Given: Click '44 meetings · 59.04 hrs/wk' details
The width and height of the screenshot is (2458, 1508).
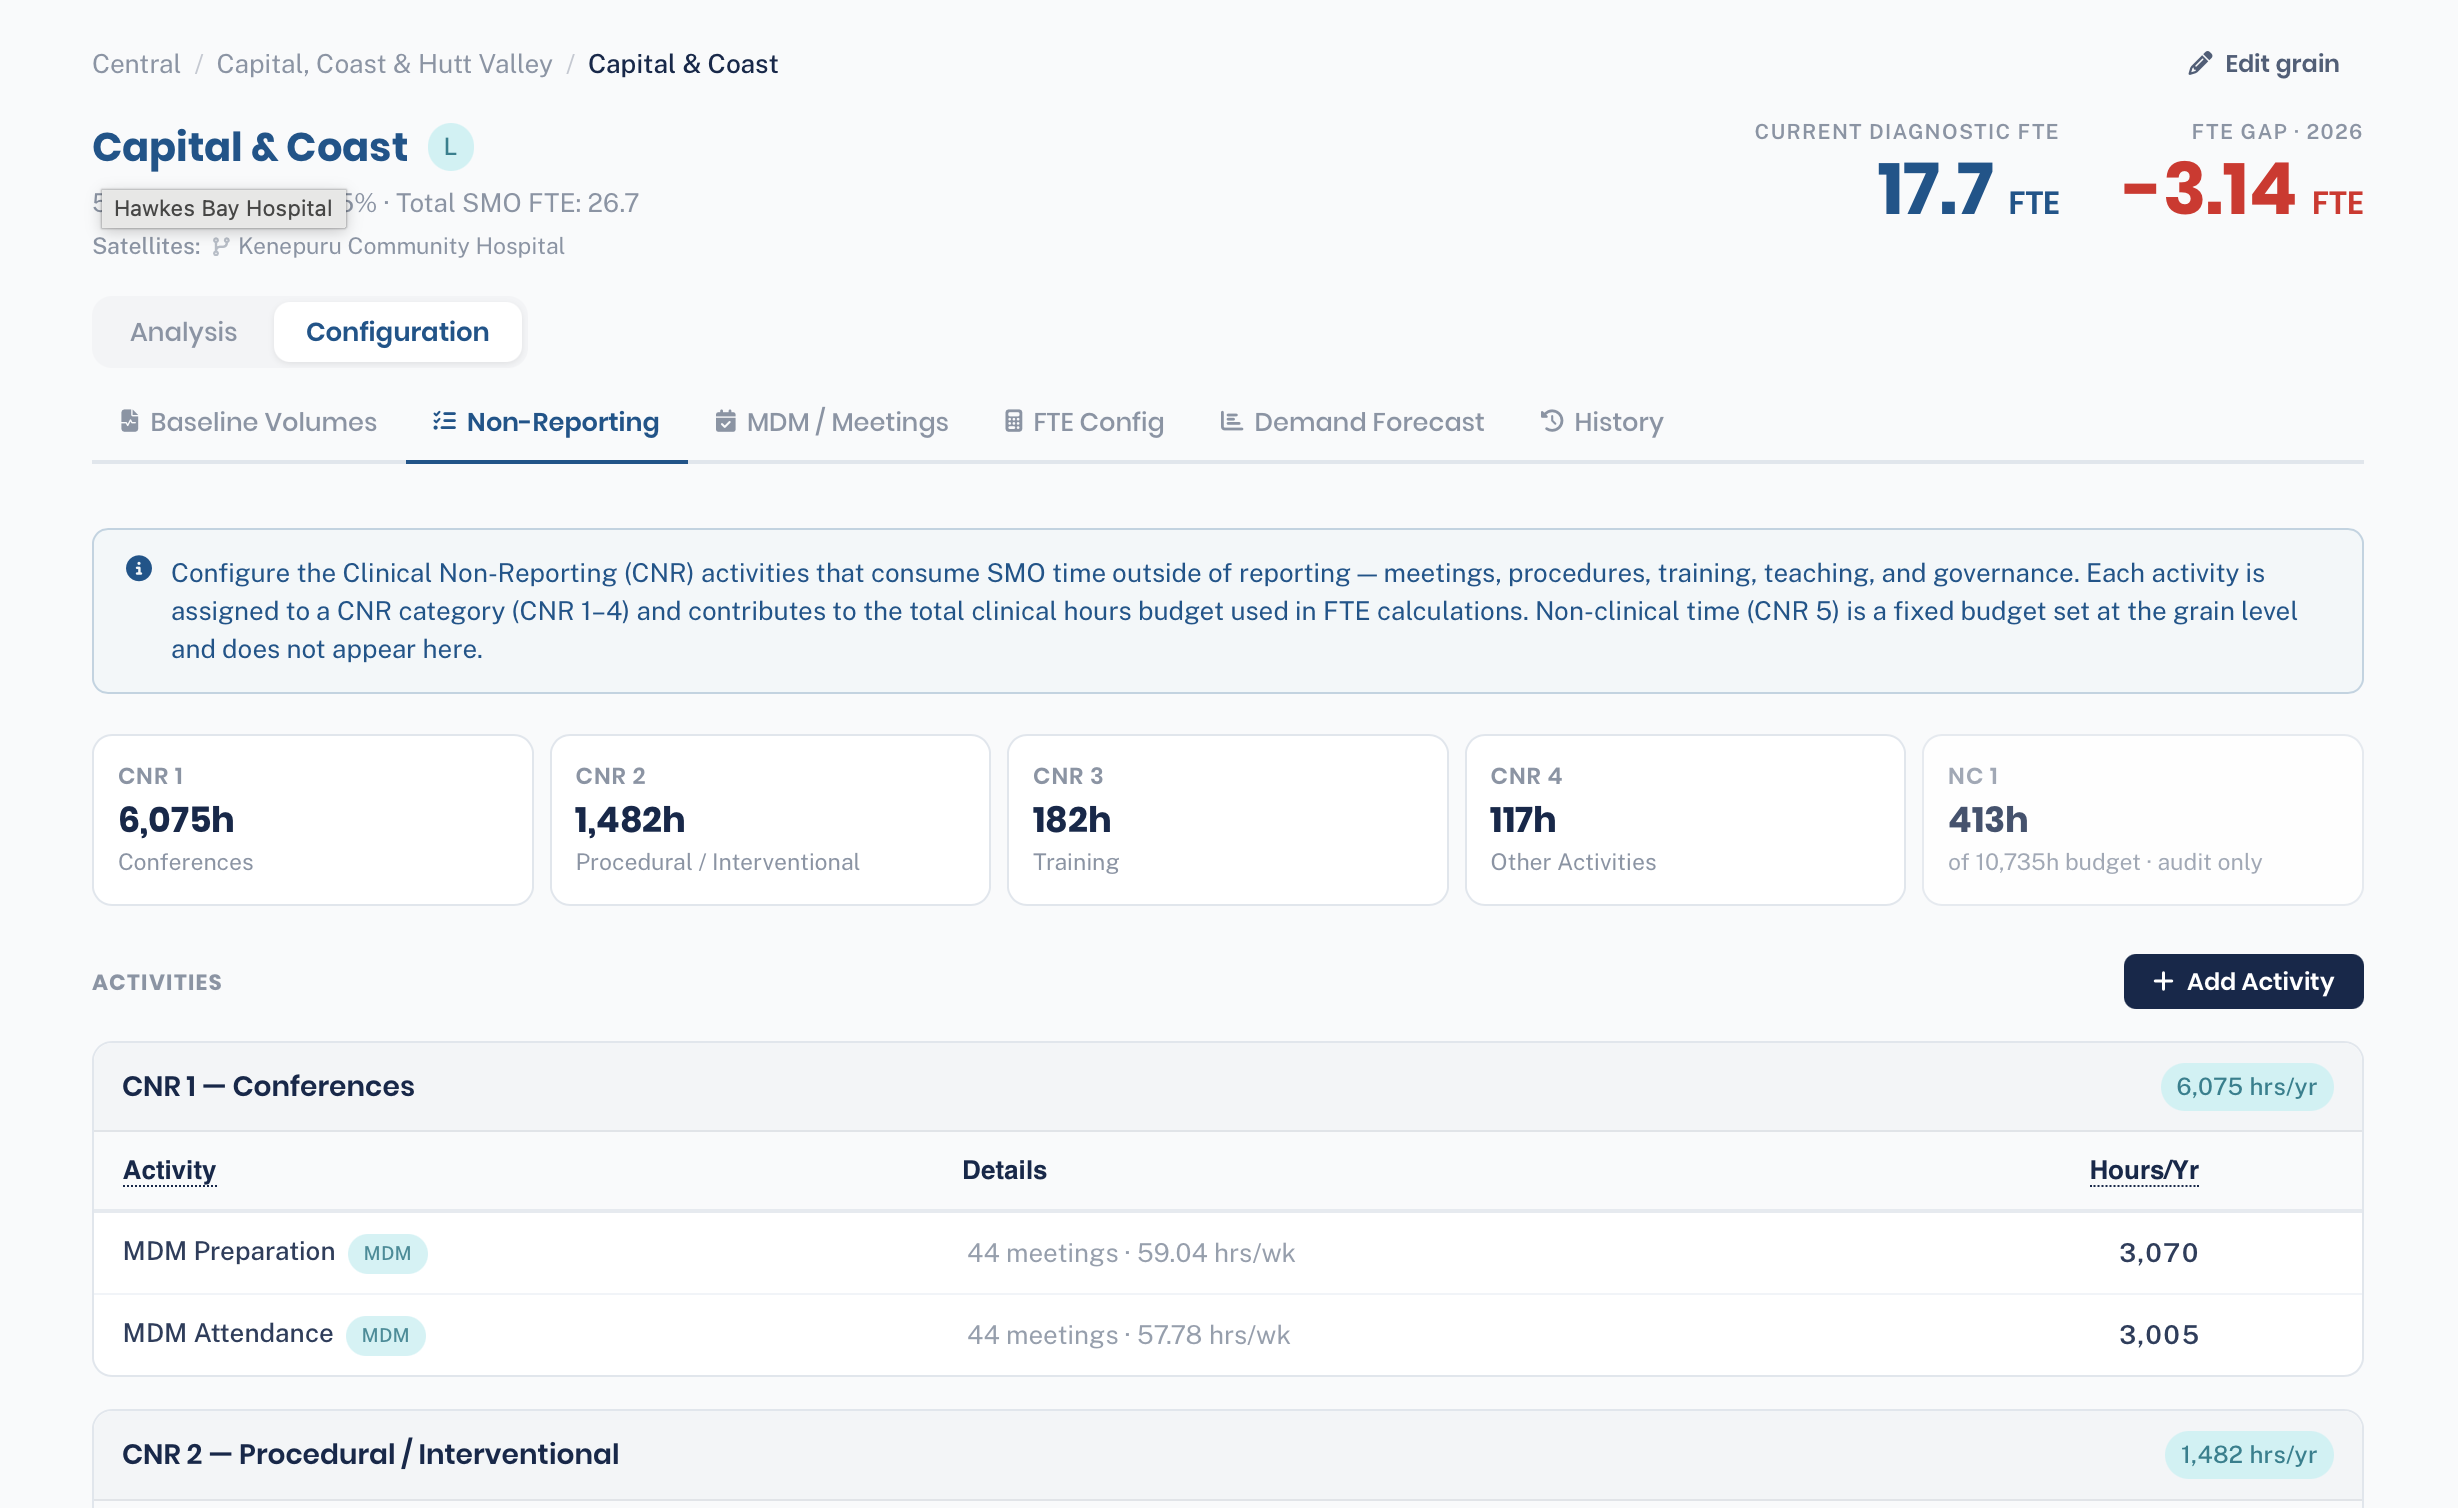Looking at the screenshot, I should click(1131, 1253).
